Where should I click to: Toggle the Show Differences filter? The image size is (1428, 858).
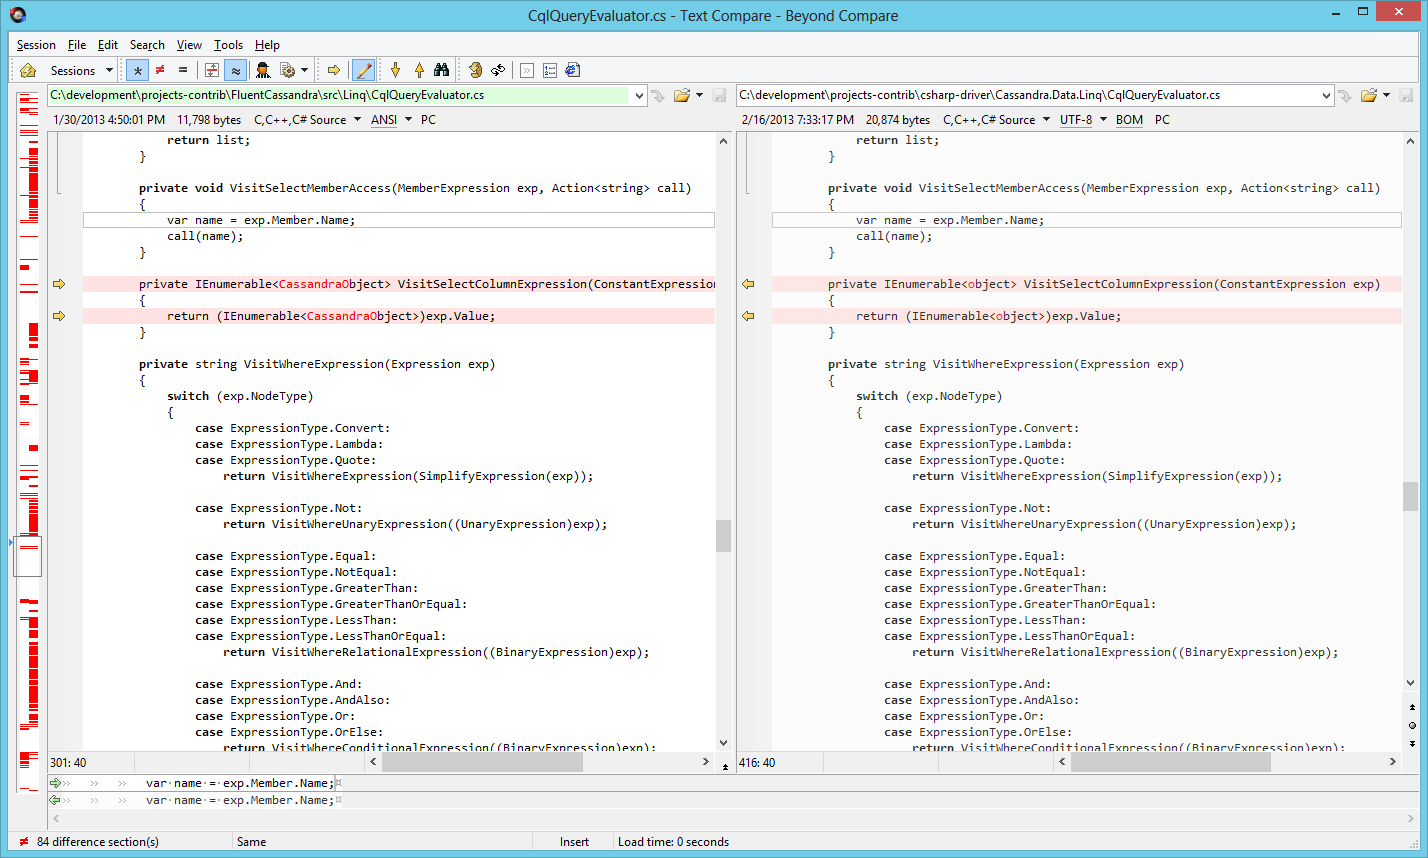[x=160, y=70]
